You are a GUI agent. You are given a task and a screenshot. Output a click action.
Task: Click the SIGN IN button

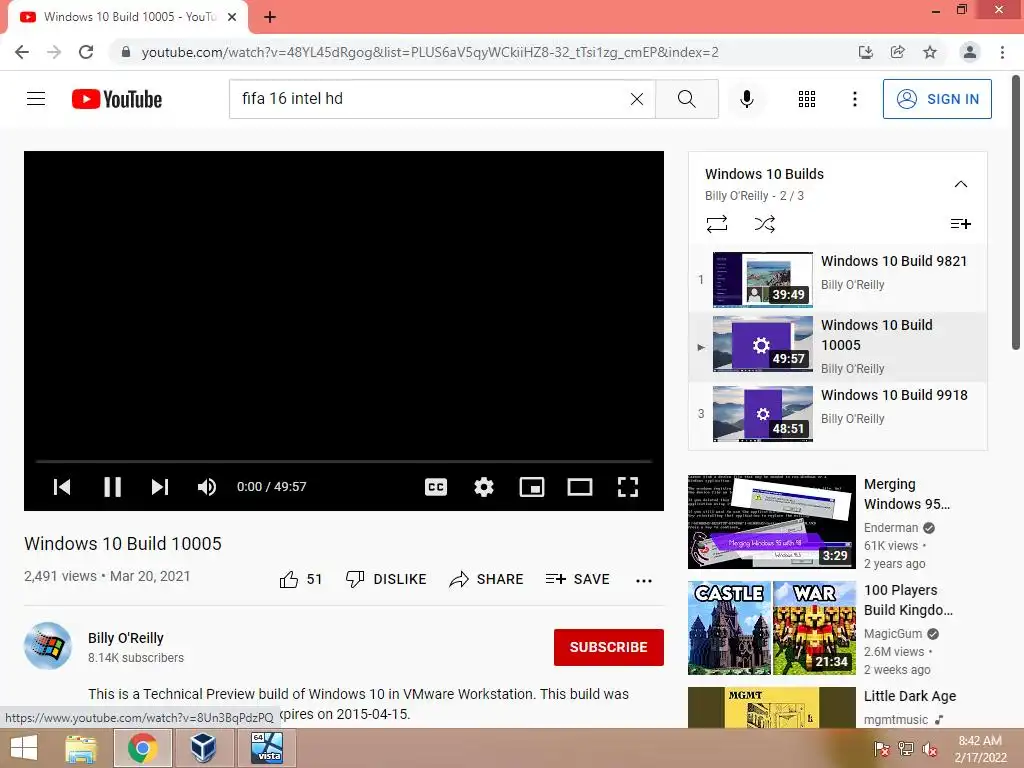pos(937,99)
